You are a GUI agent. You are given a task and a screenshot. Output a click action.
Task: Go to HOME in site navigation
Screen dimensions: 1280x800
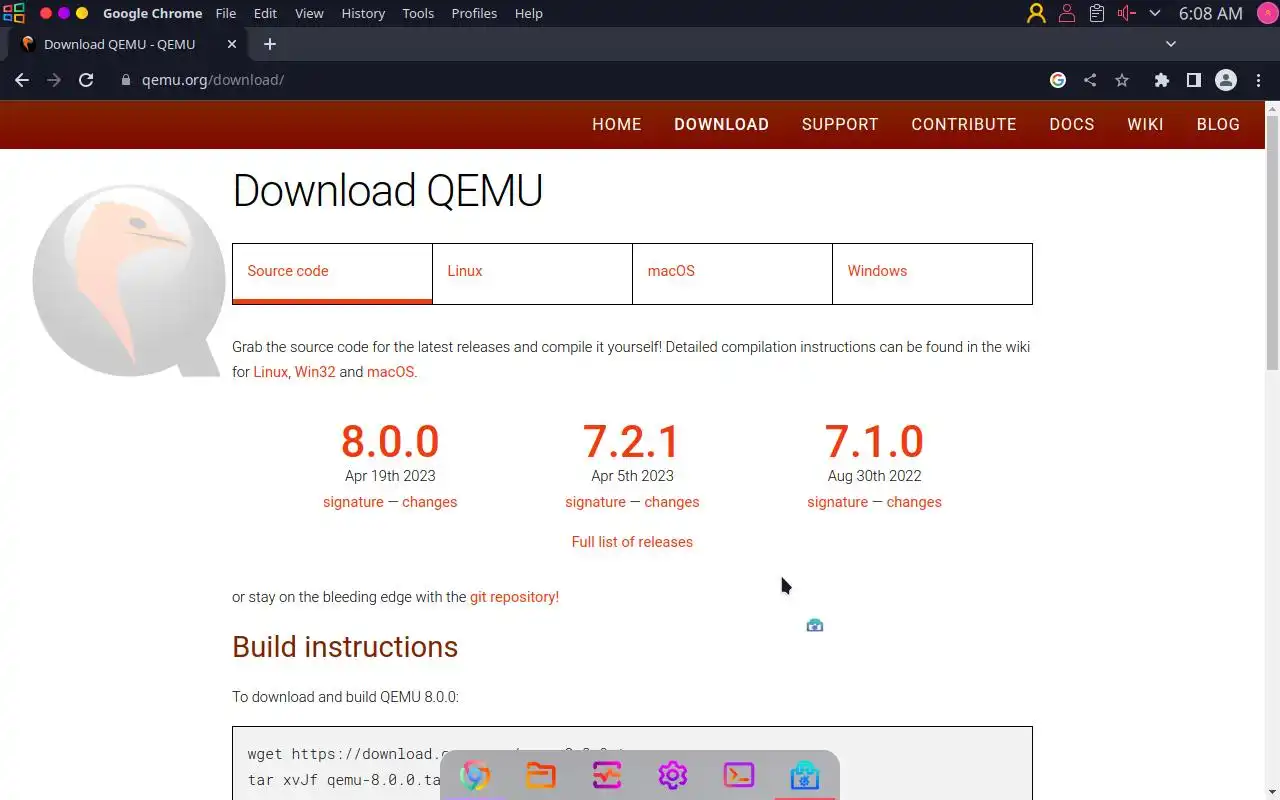[617, 124]
